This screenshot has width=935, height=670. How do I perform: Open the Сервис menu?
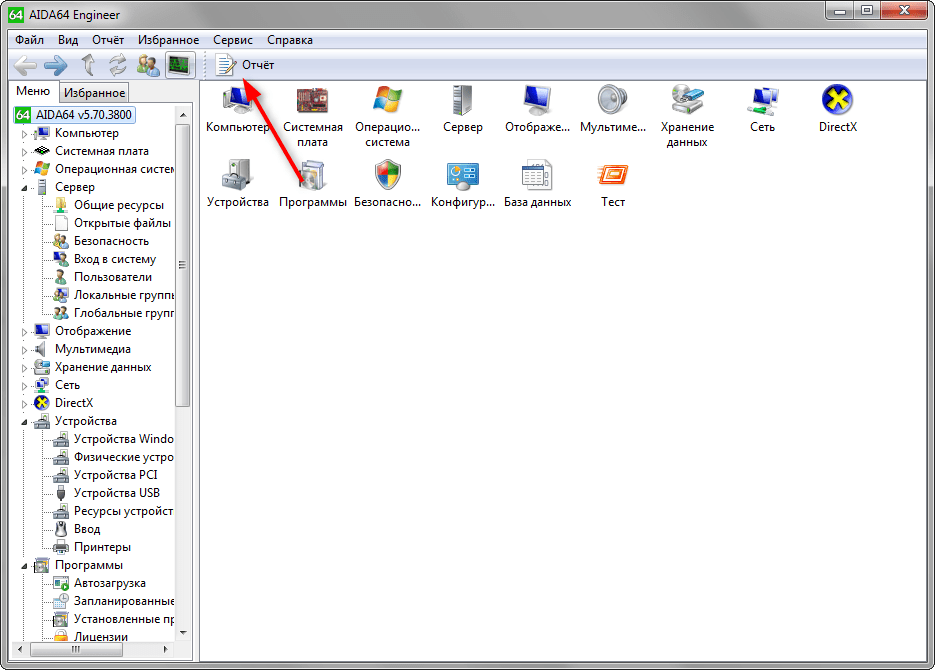coord(233,40)
